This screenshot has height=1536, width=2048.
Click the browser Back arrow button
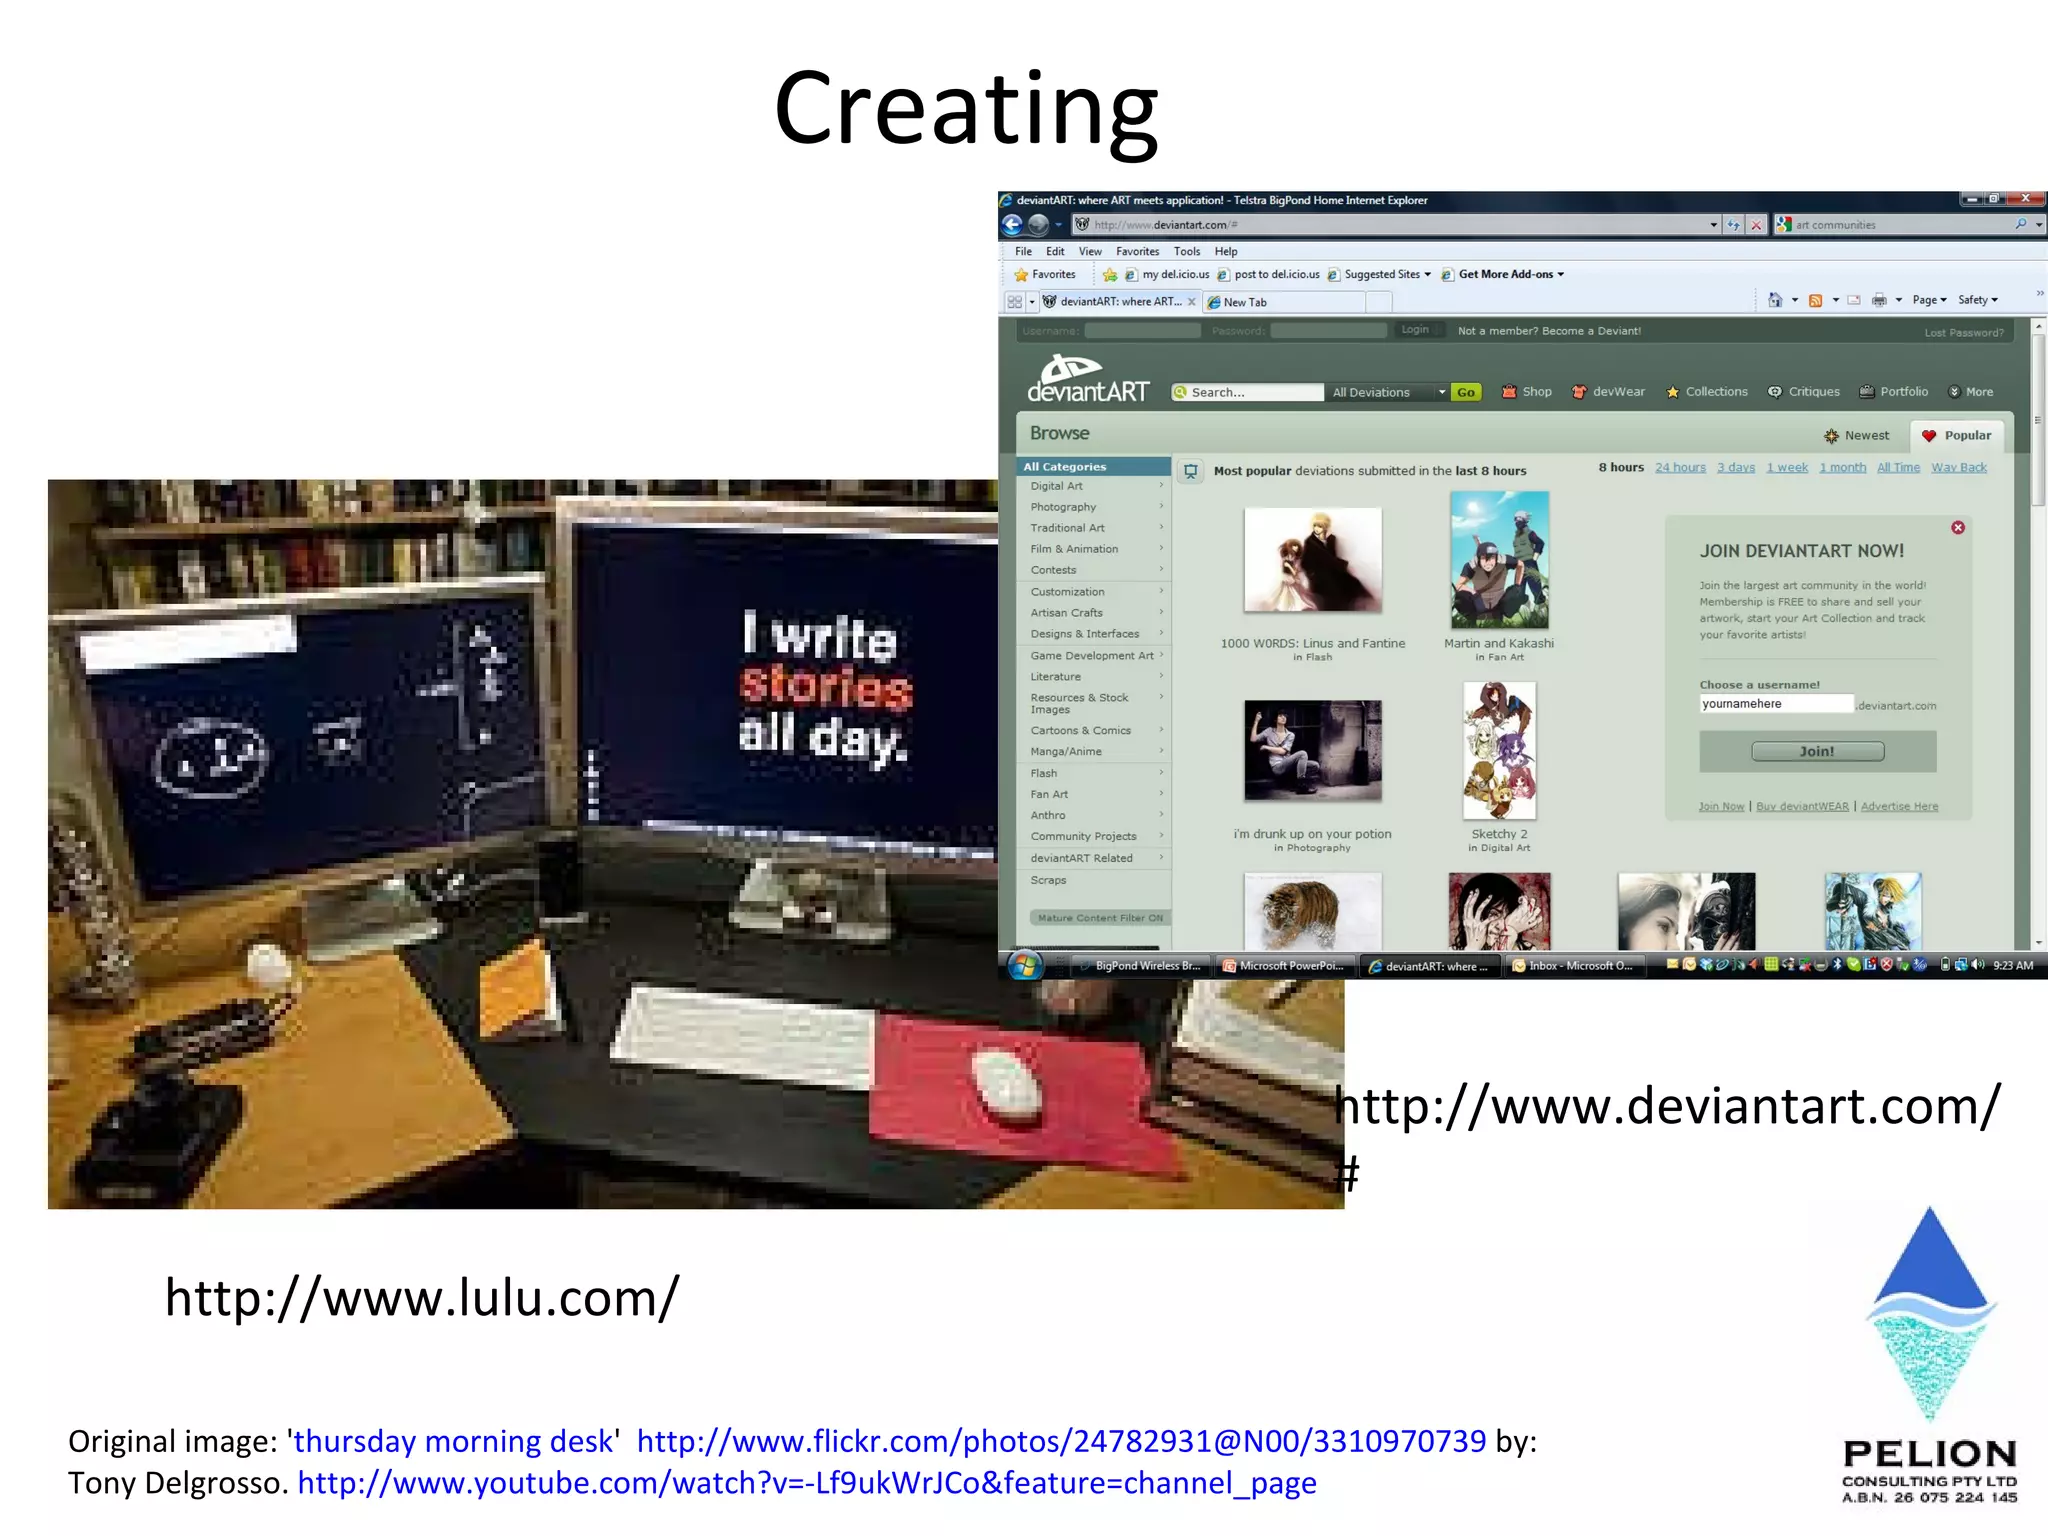point(1013,224)
